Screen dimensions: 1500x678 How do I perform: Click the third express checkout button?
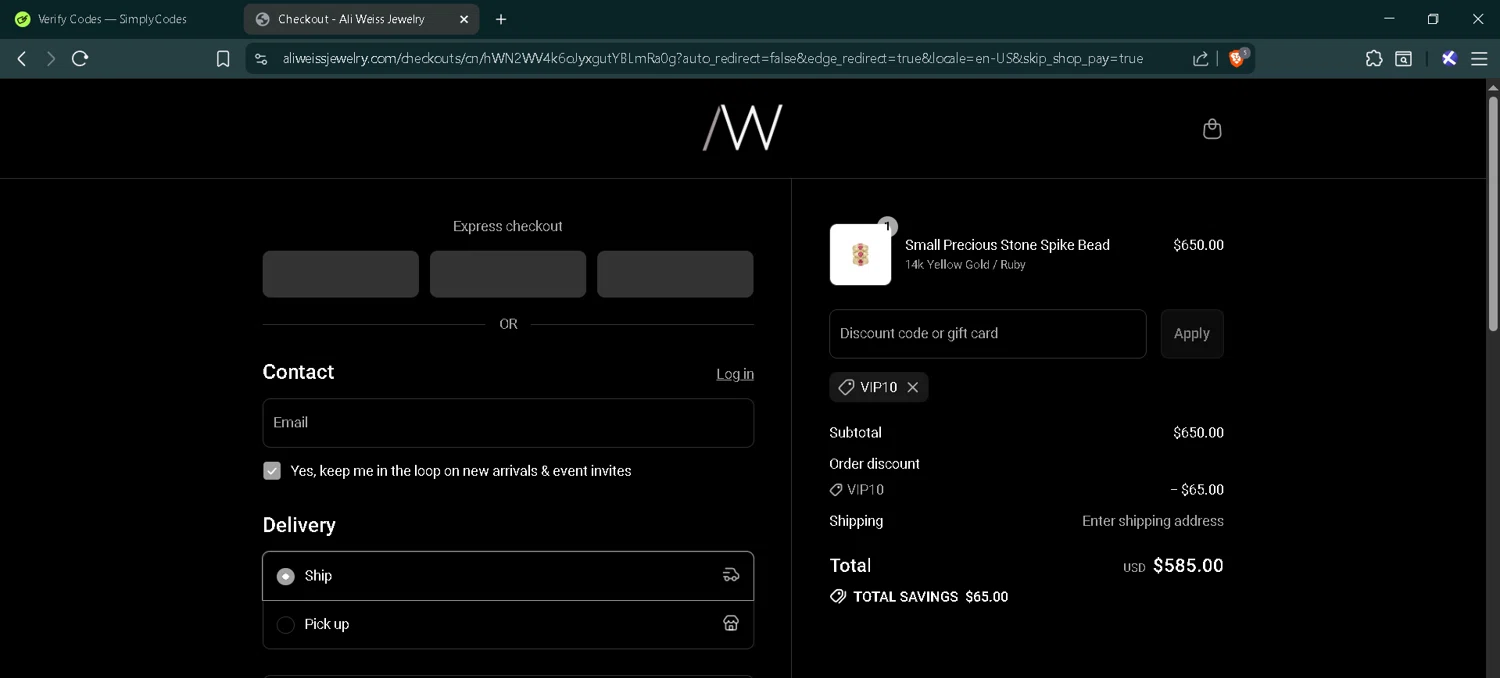click(x=675, y=274)
